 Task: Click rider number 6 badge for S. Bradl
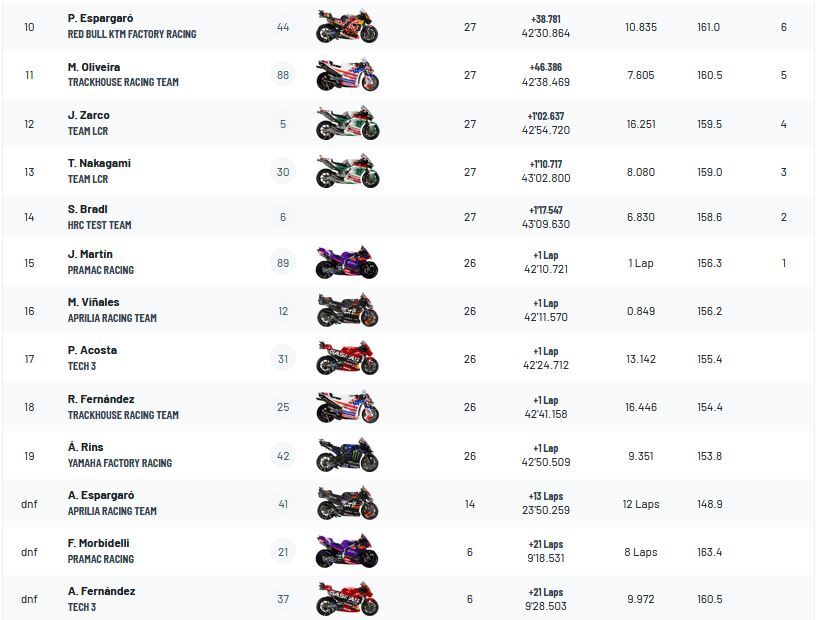click(x=283, y=218)
